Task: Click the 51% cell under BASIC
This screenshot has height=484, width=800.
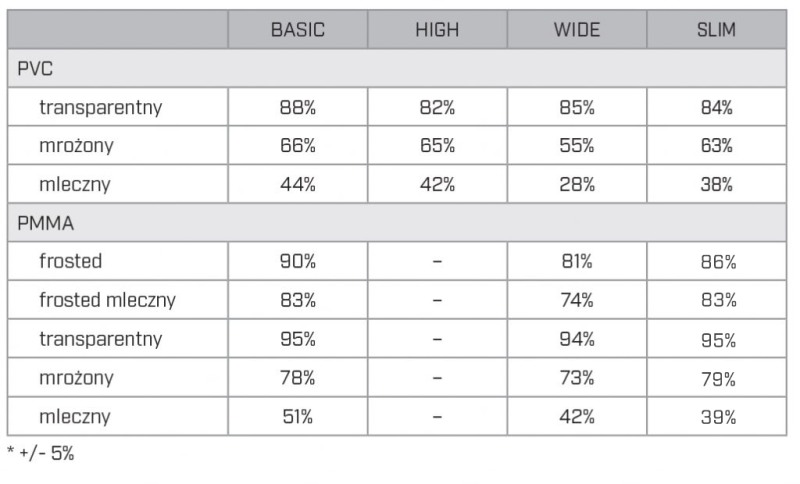Action: [297, 417]
